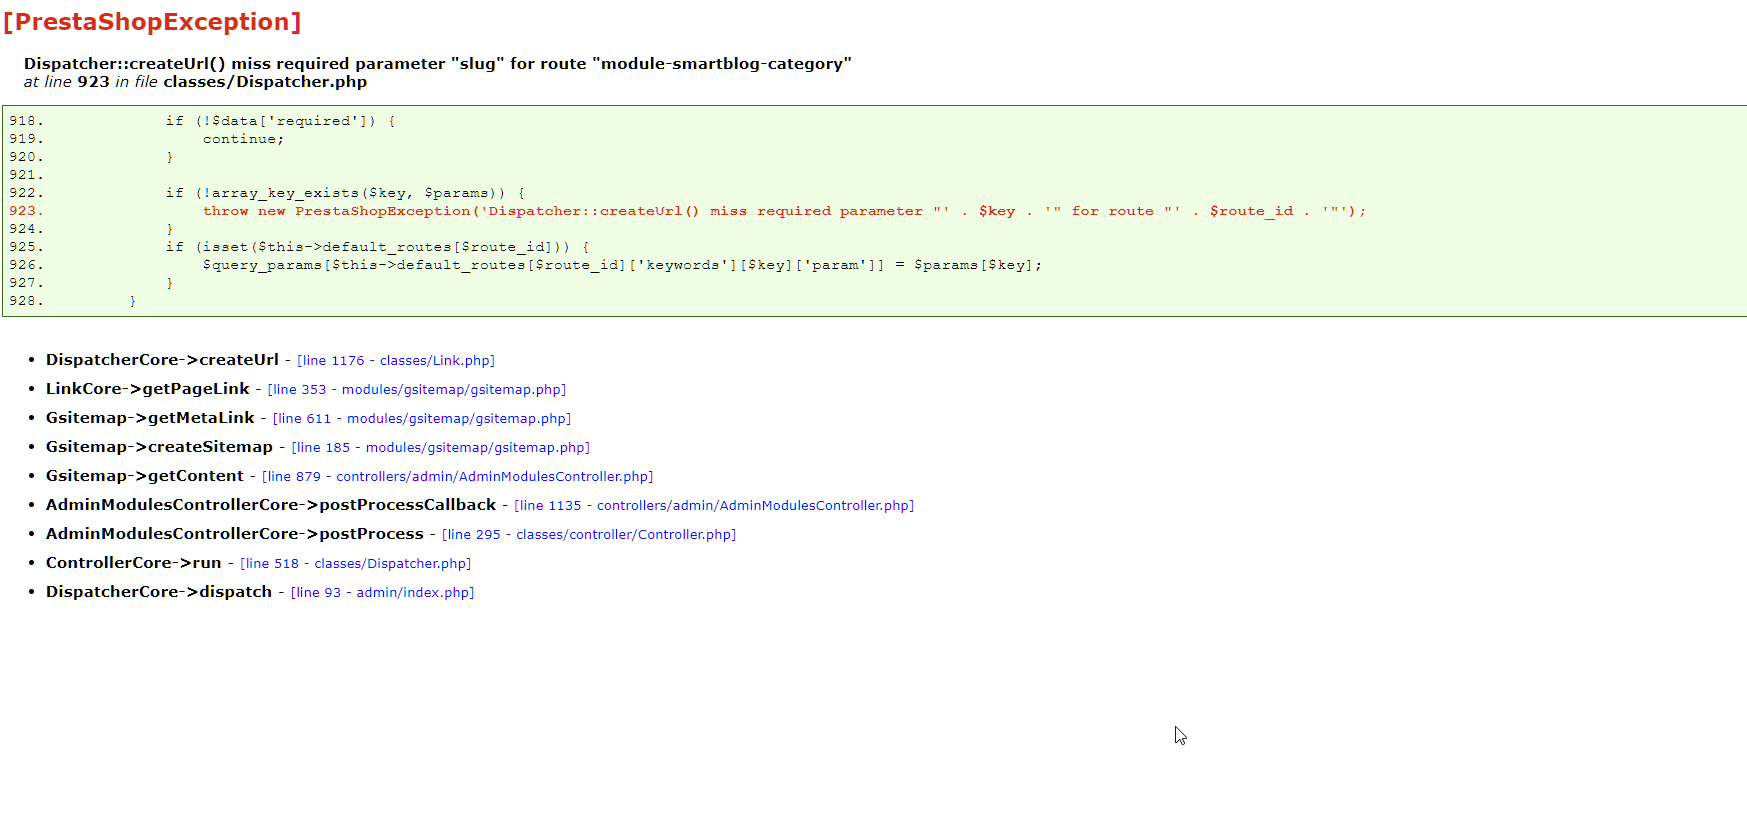Click the [PrestaShopException] heading

152,22
